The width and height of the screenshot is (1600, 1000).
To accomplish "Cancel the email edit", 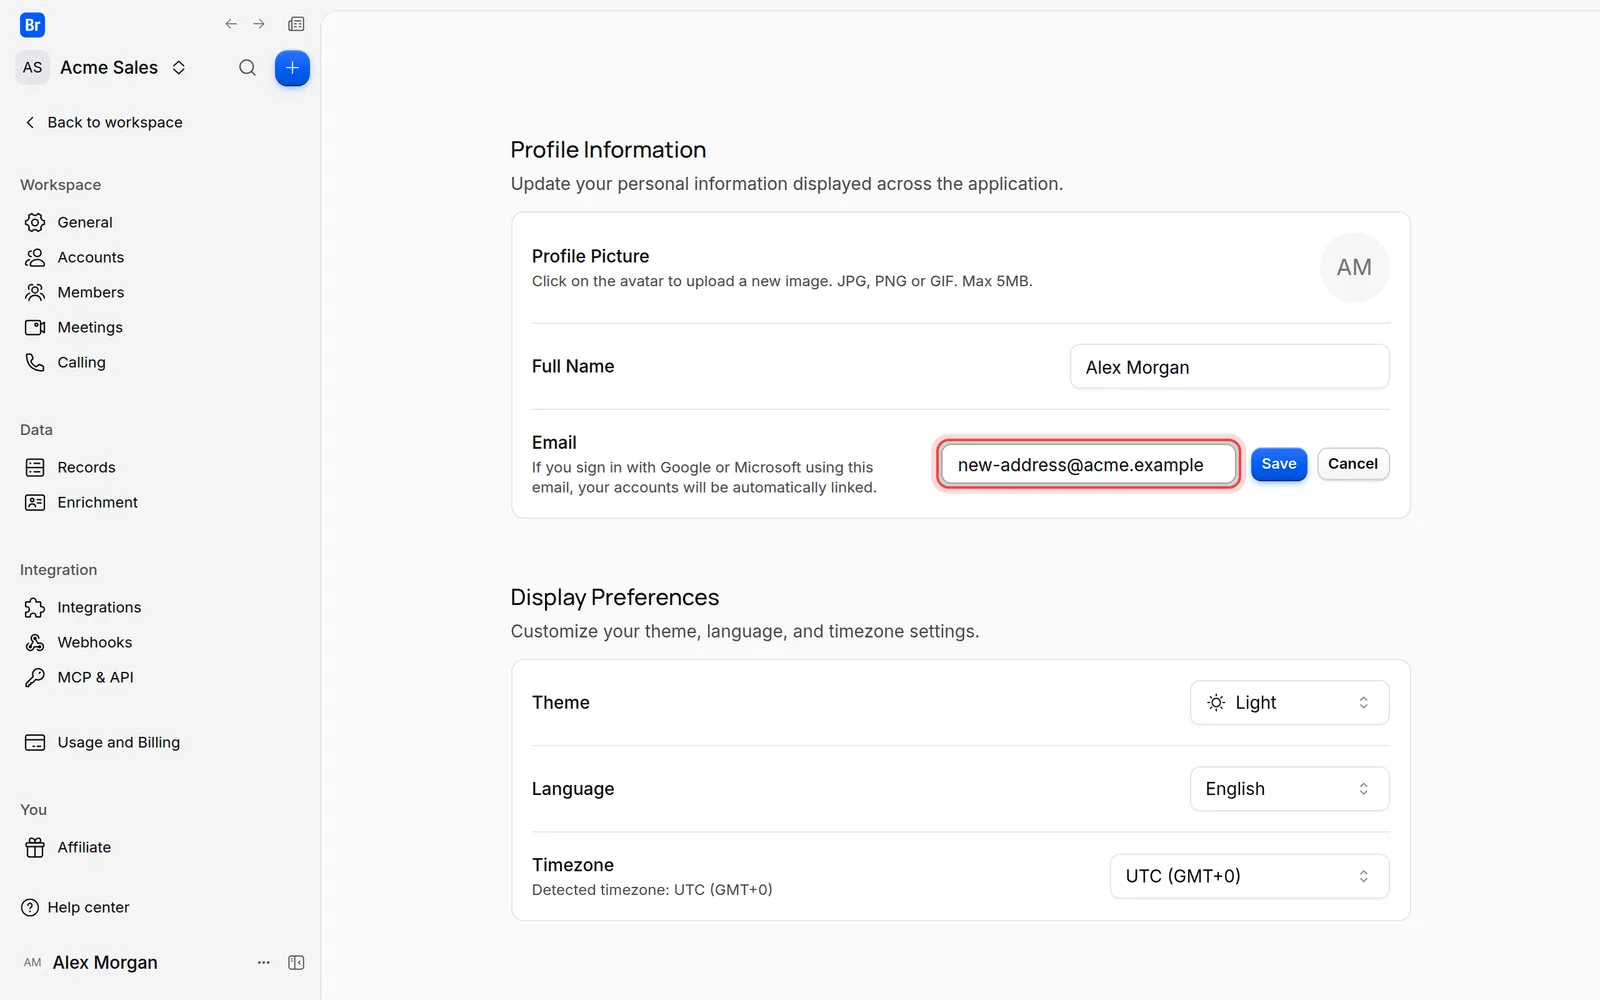I will point(1353,464).
